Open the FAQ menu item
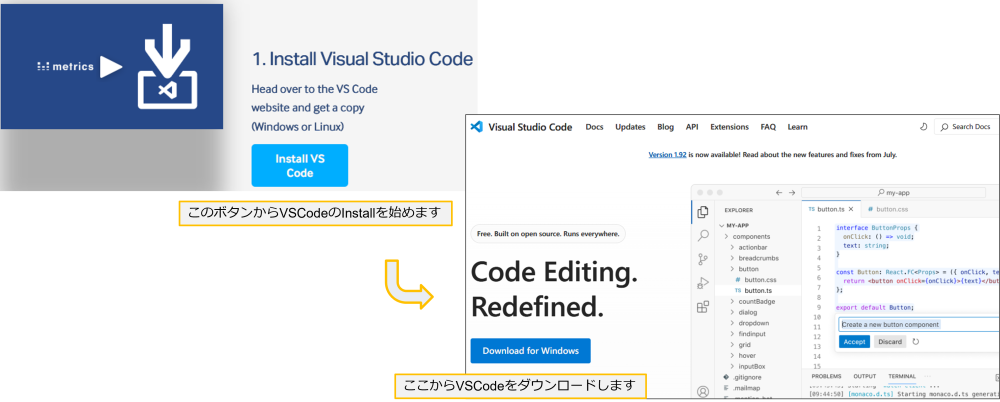This screenshot has height=402, width=1000. pos(768,127)
